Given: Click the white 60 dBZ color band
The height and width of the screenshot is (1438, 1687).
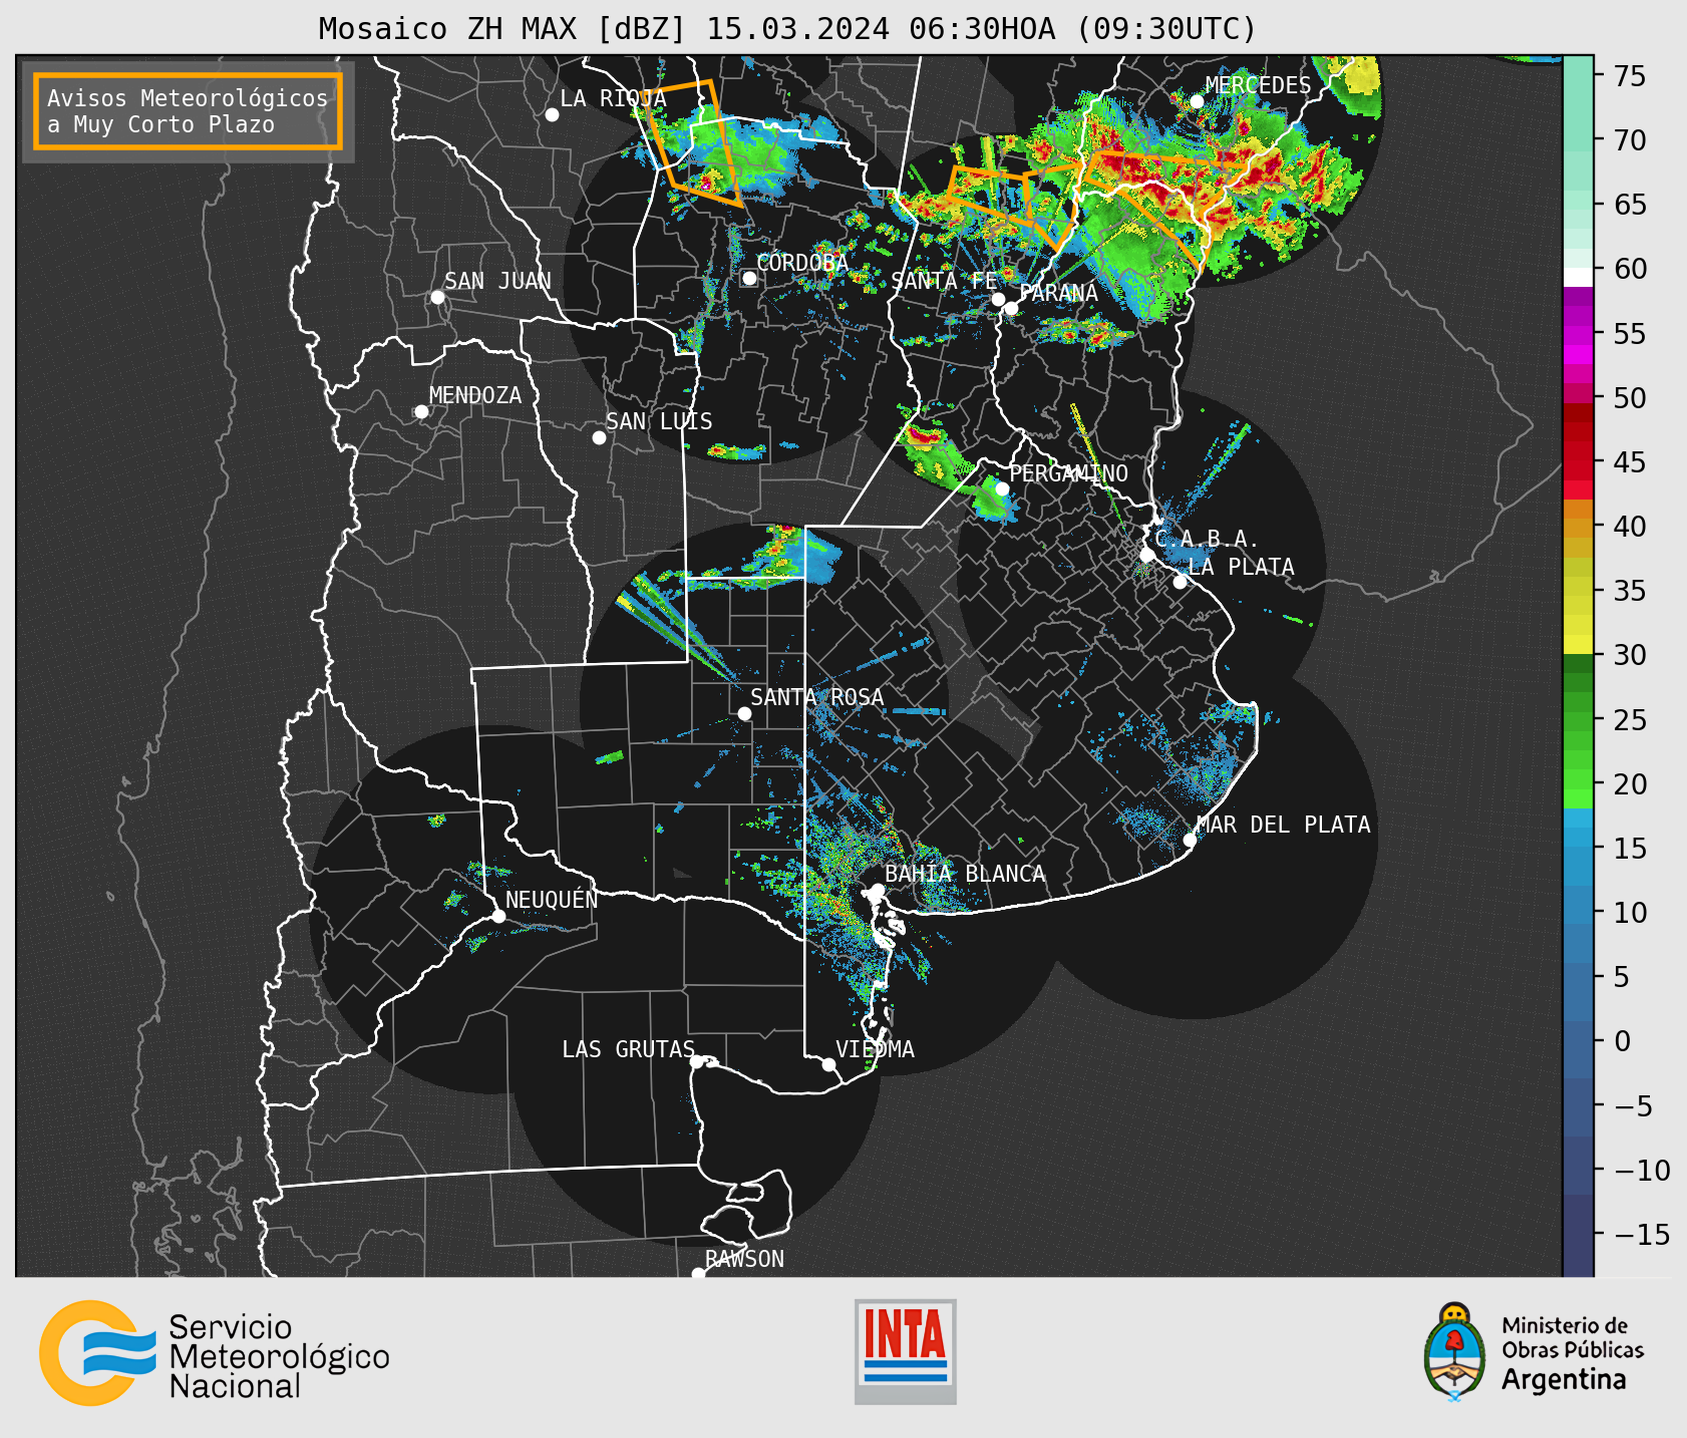Looking at the screenshot, I should [x=1578, y=277].
